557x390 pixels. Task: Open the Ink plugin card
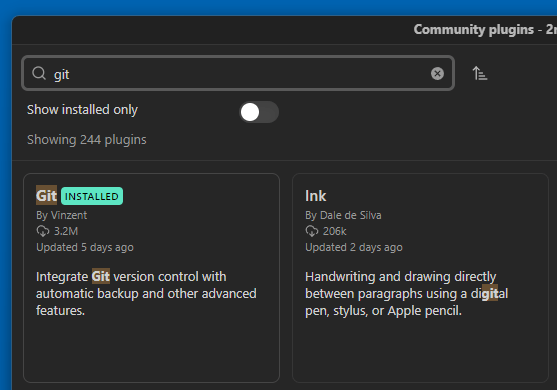[x=420, y=278]
